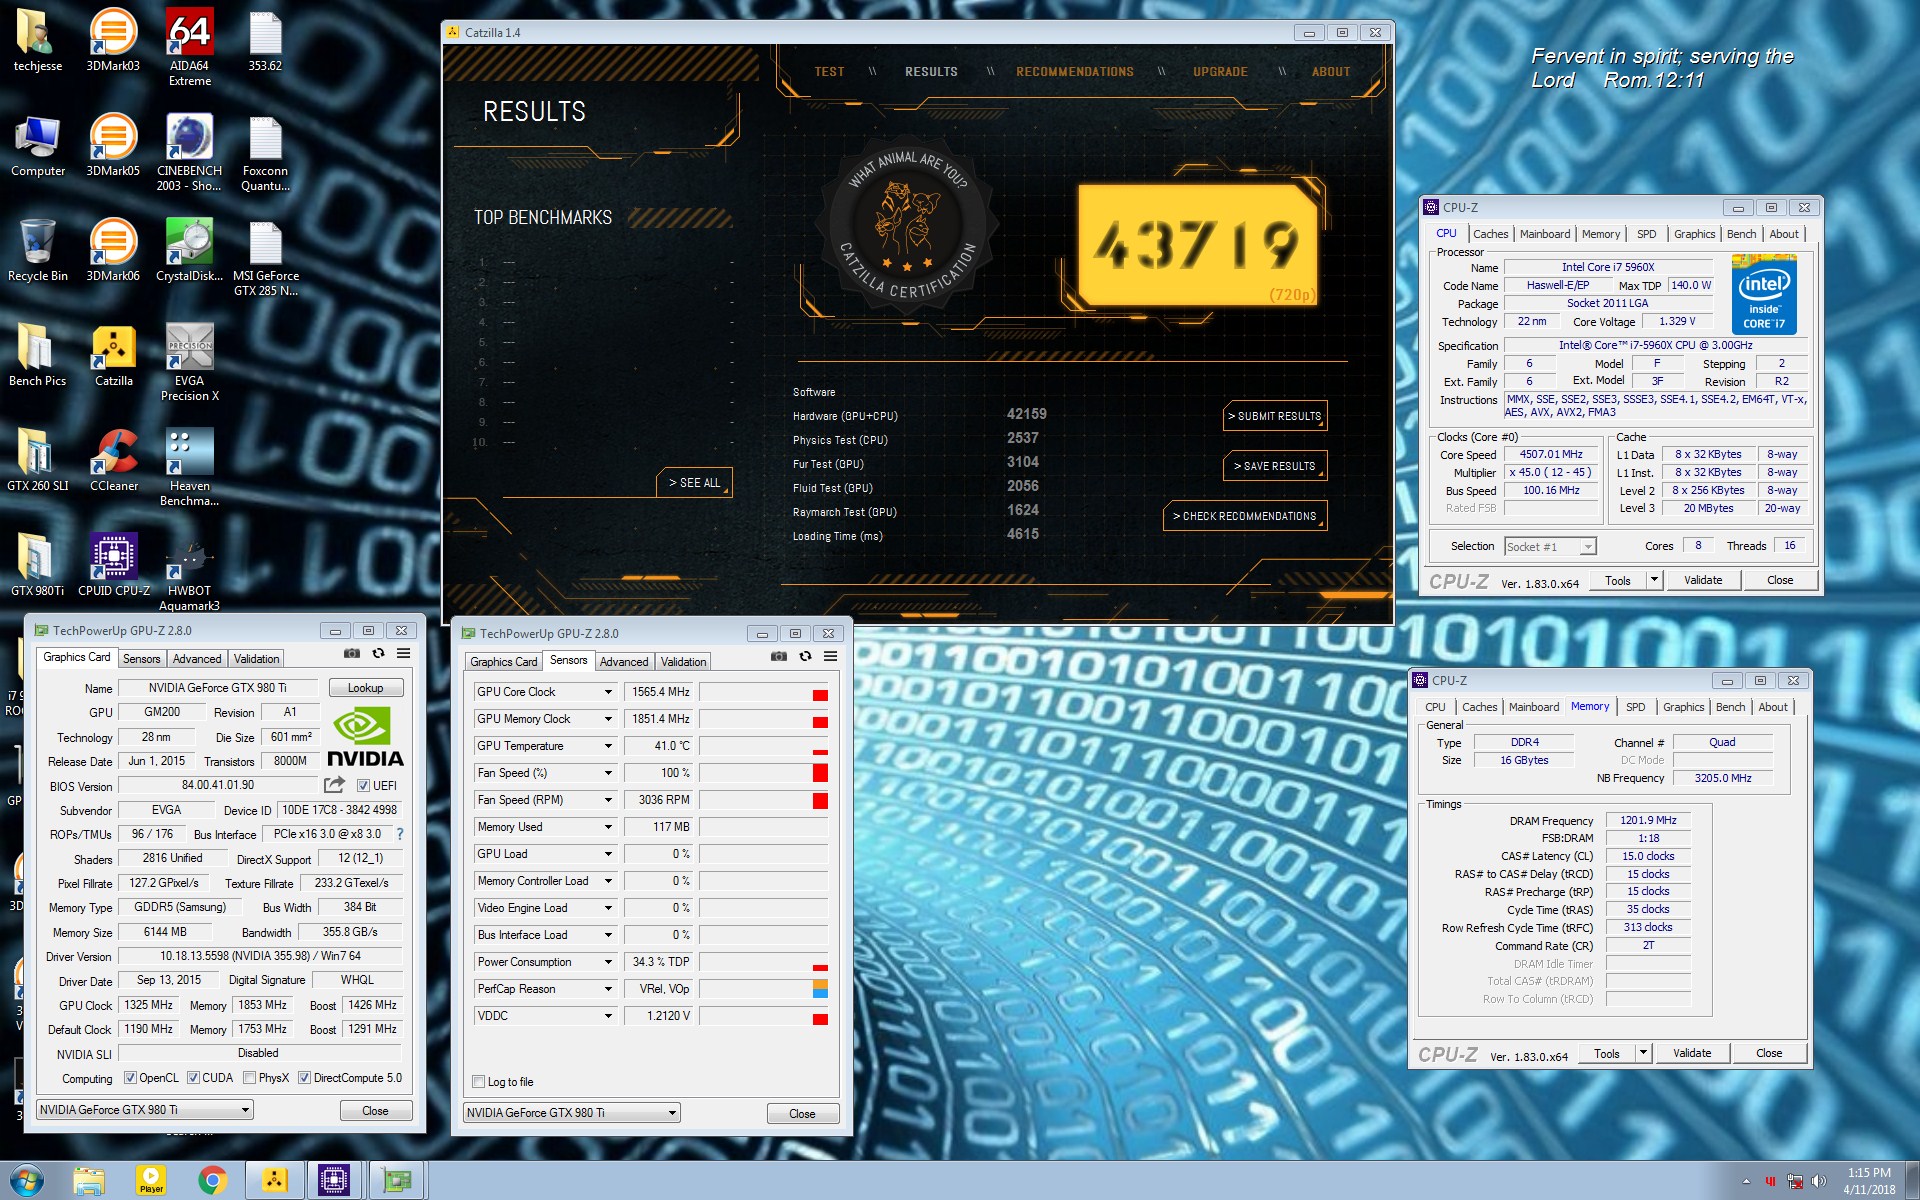Click CHECK RECOMMENDATIONS in Catzilla
The height and width of the screenshot is (1200, 1920).
pos(1245,516)
